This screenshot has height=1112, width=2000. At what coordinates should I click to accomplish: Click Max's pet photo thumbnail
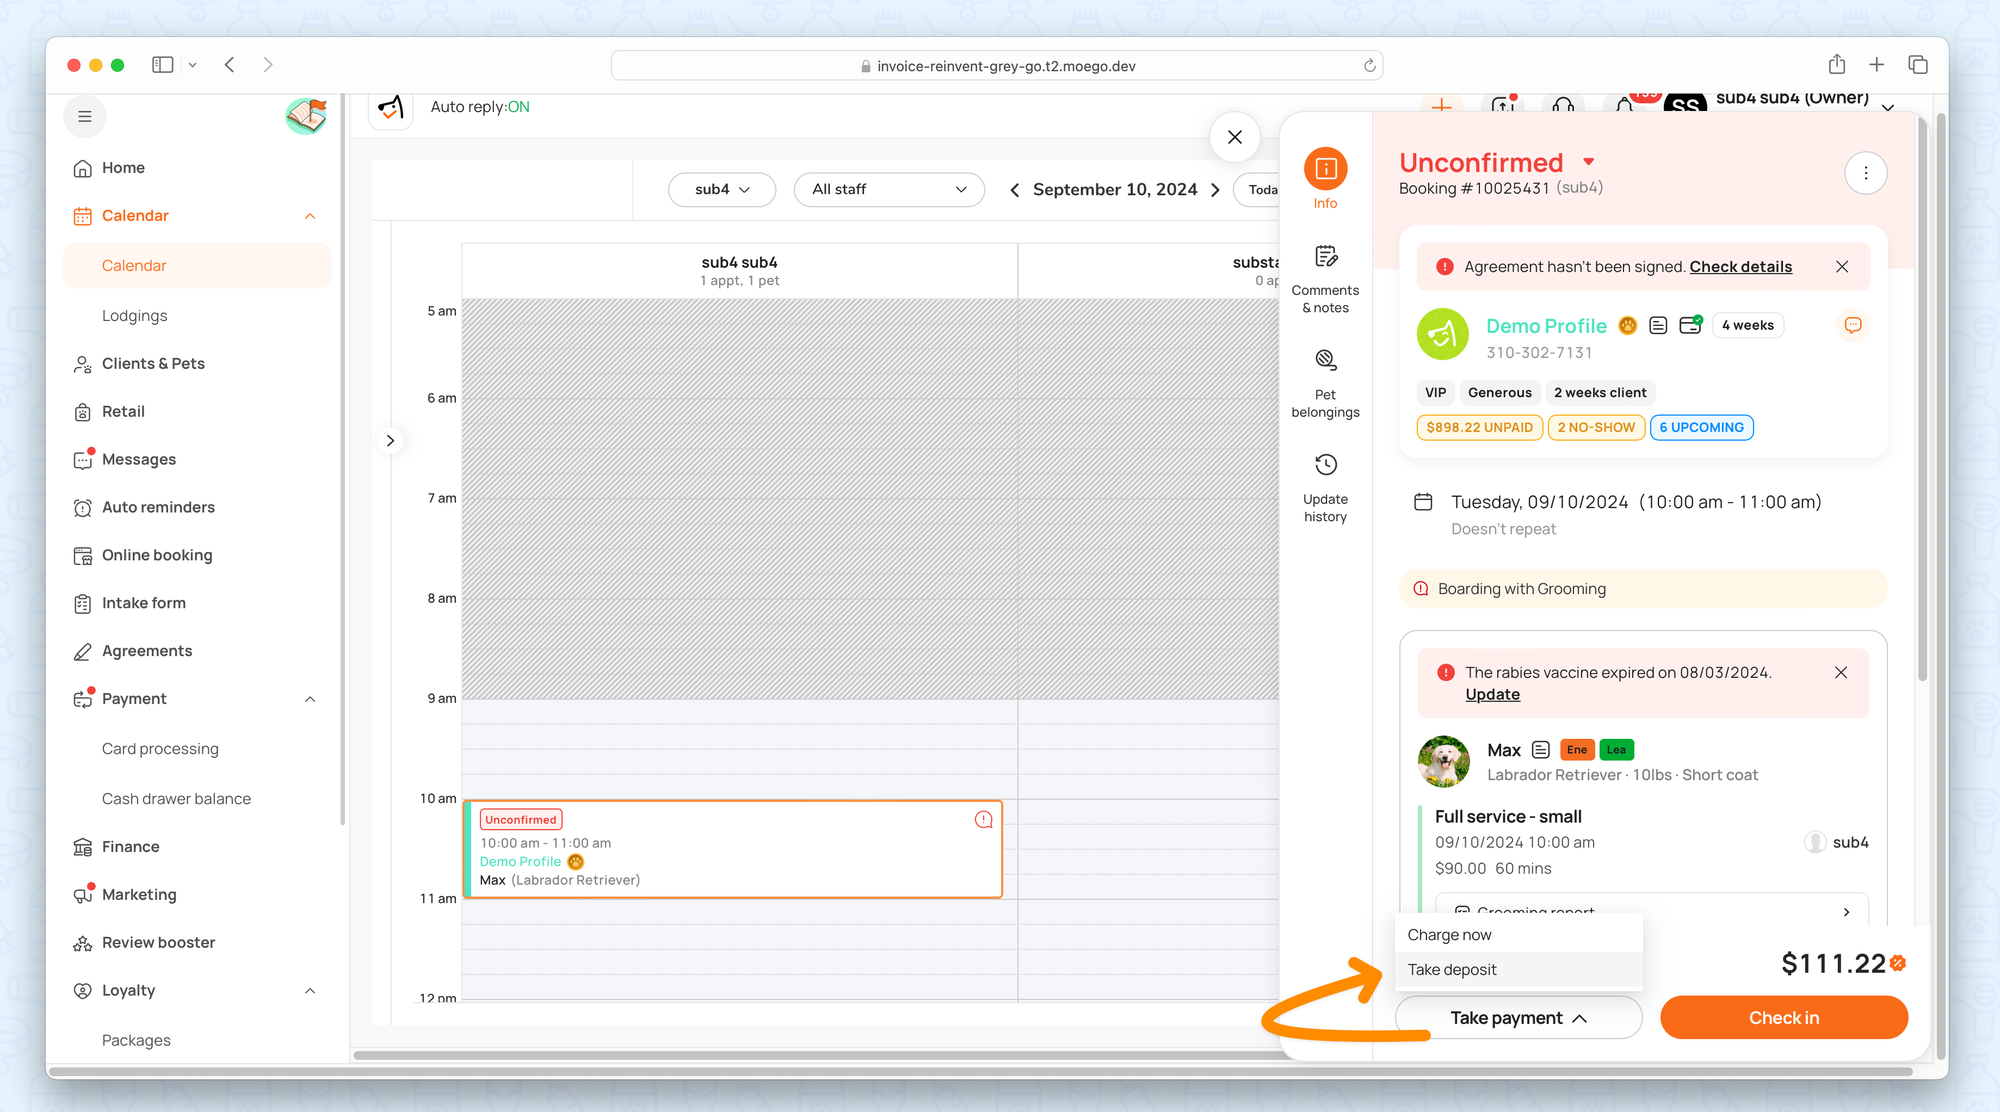(1443, 762)
